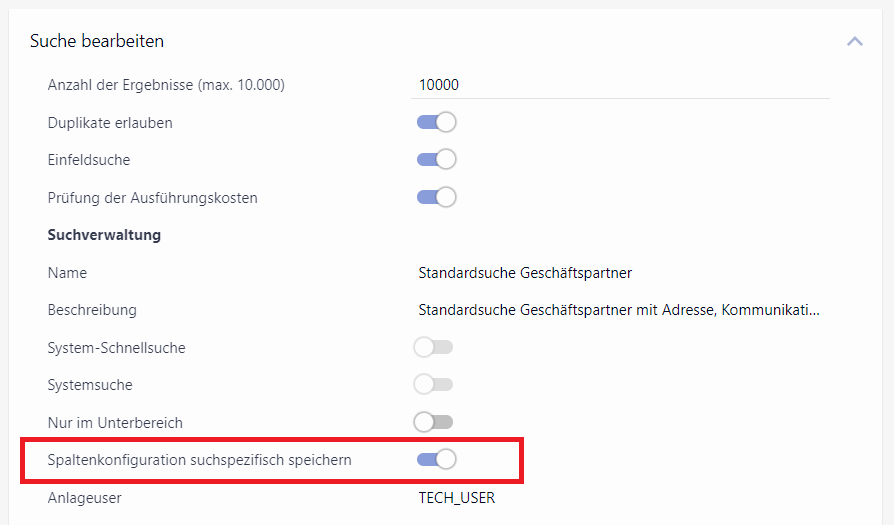Click the Beschreibung row label
The width and height of the screenshot is (894, 525).
tap(92, 310)
